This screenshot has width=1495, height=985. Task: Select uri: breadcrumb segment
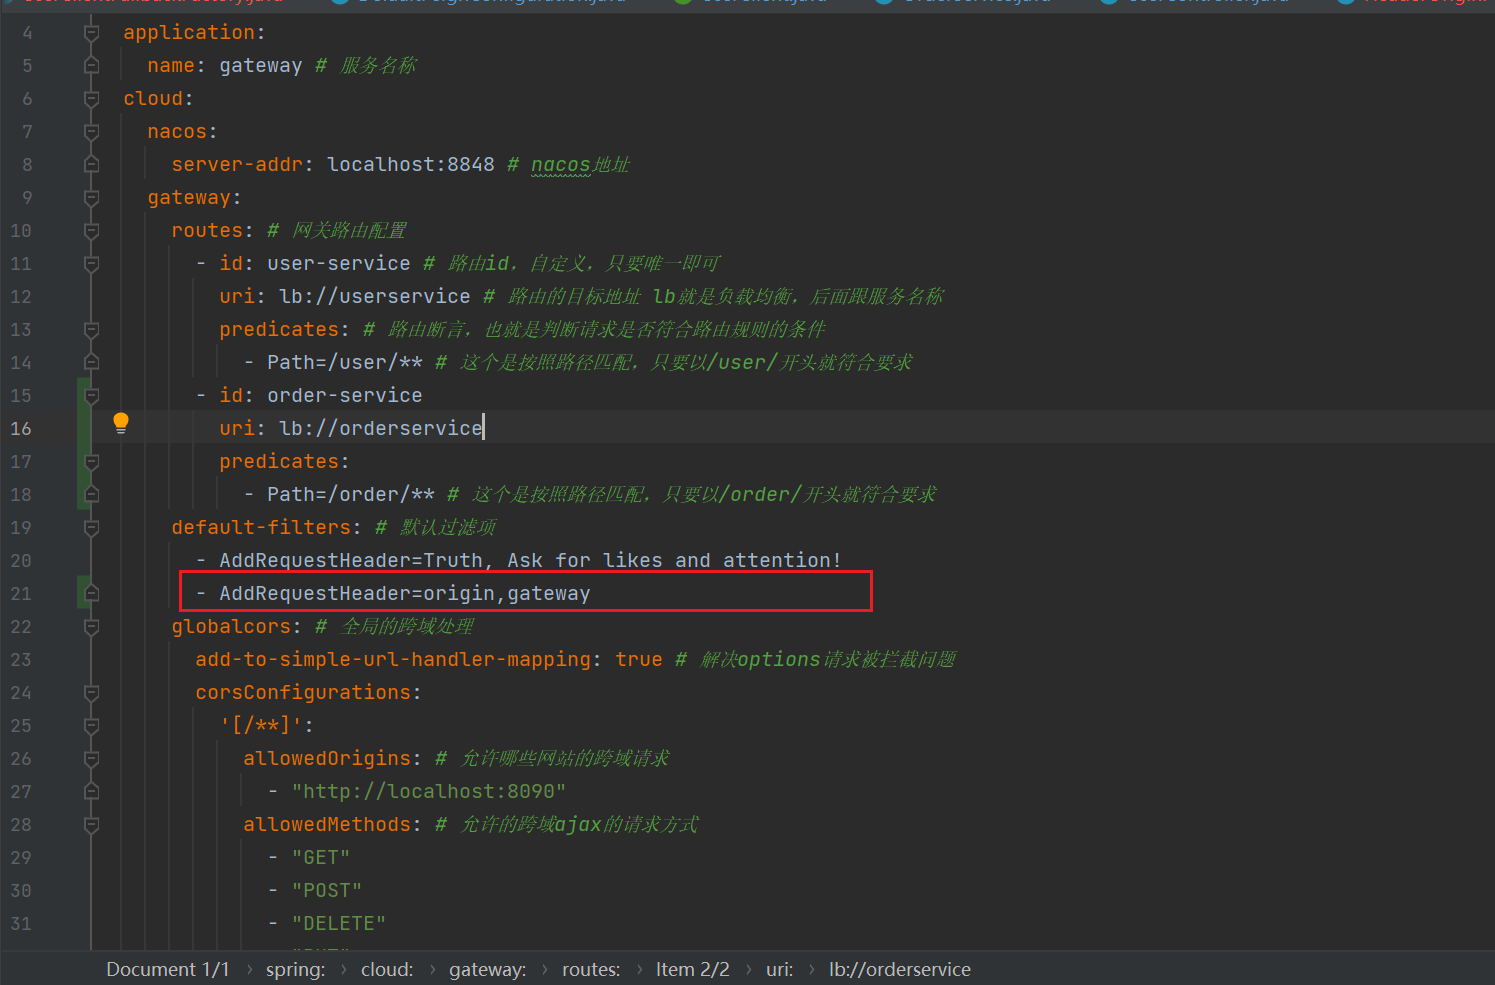(780, 969)
